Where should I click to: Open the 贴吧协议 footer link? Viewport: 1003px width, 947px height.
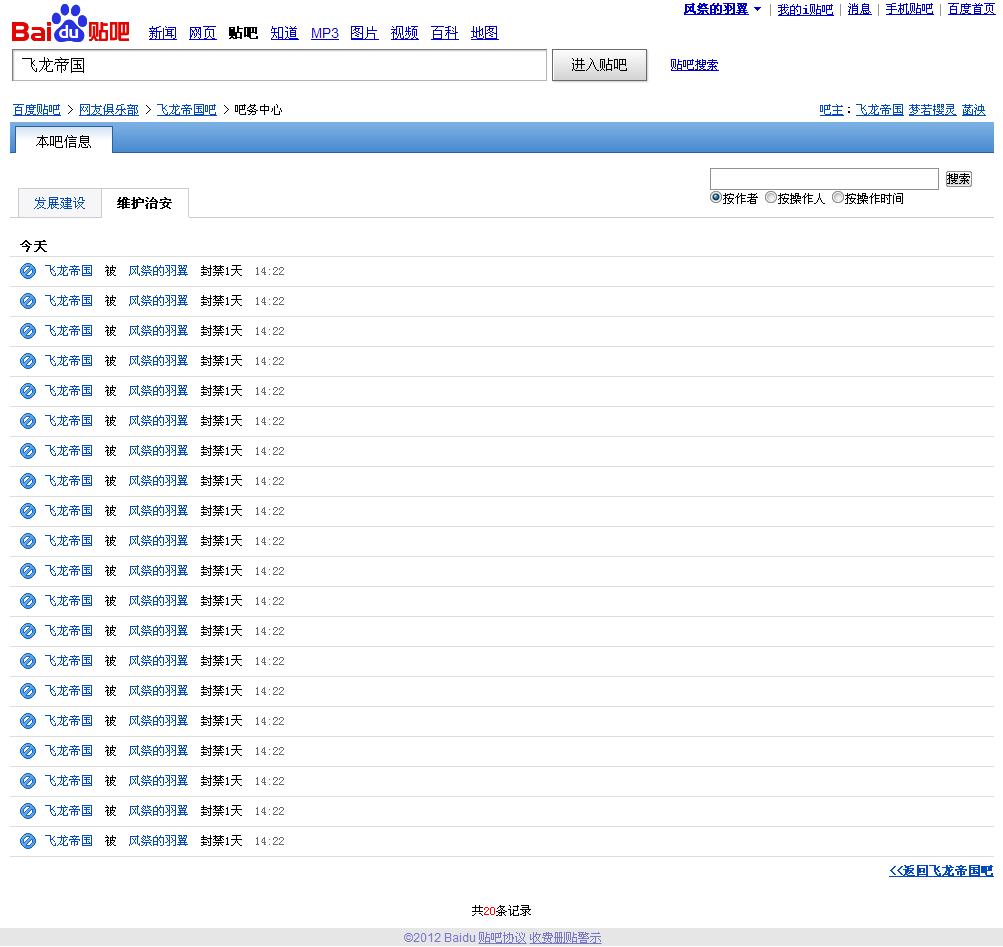coord(502,937)
